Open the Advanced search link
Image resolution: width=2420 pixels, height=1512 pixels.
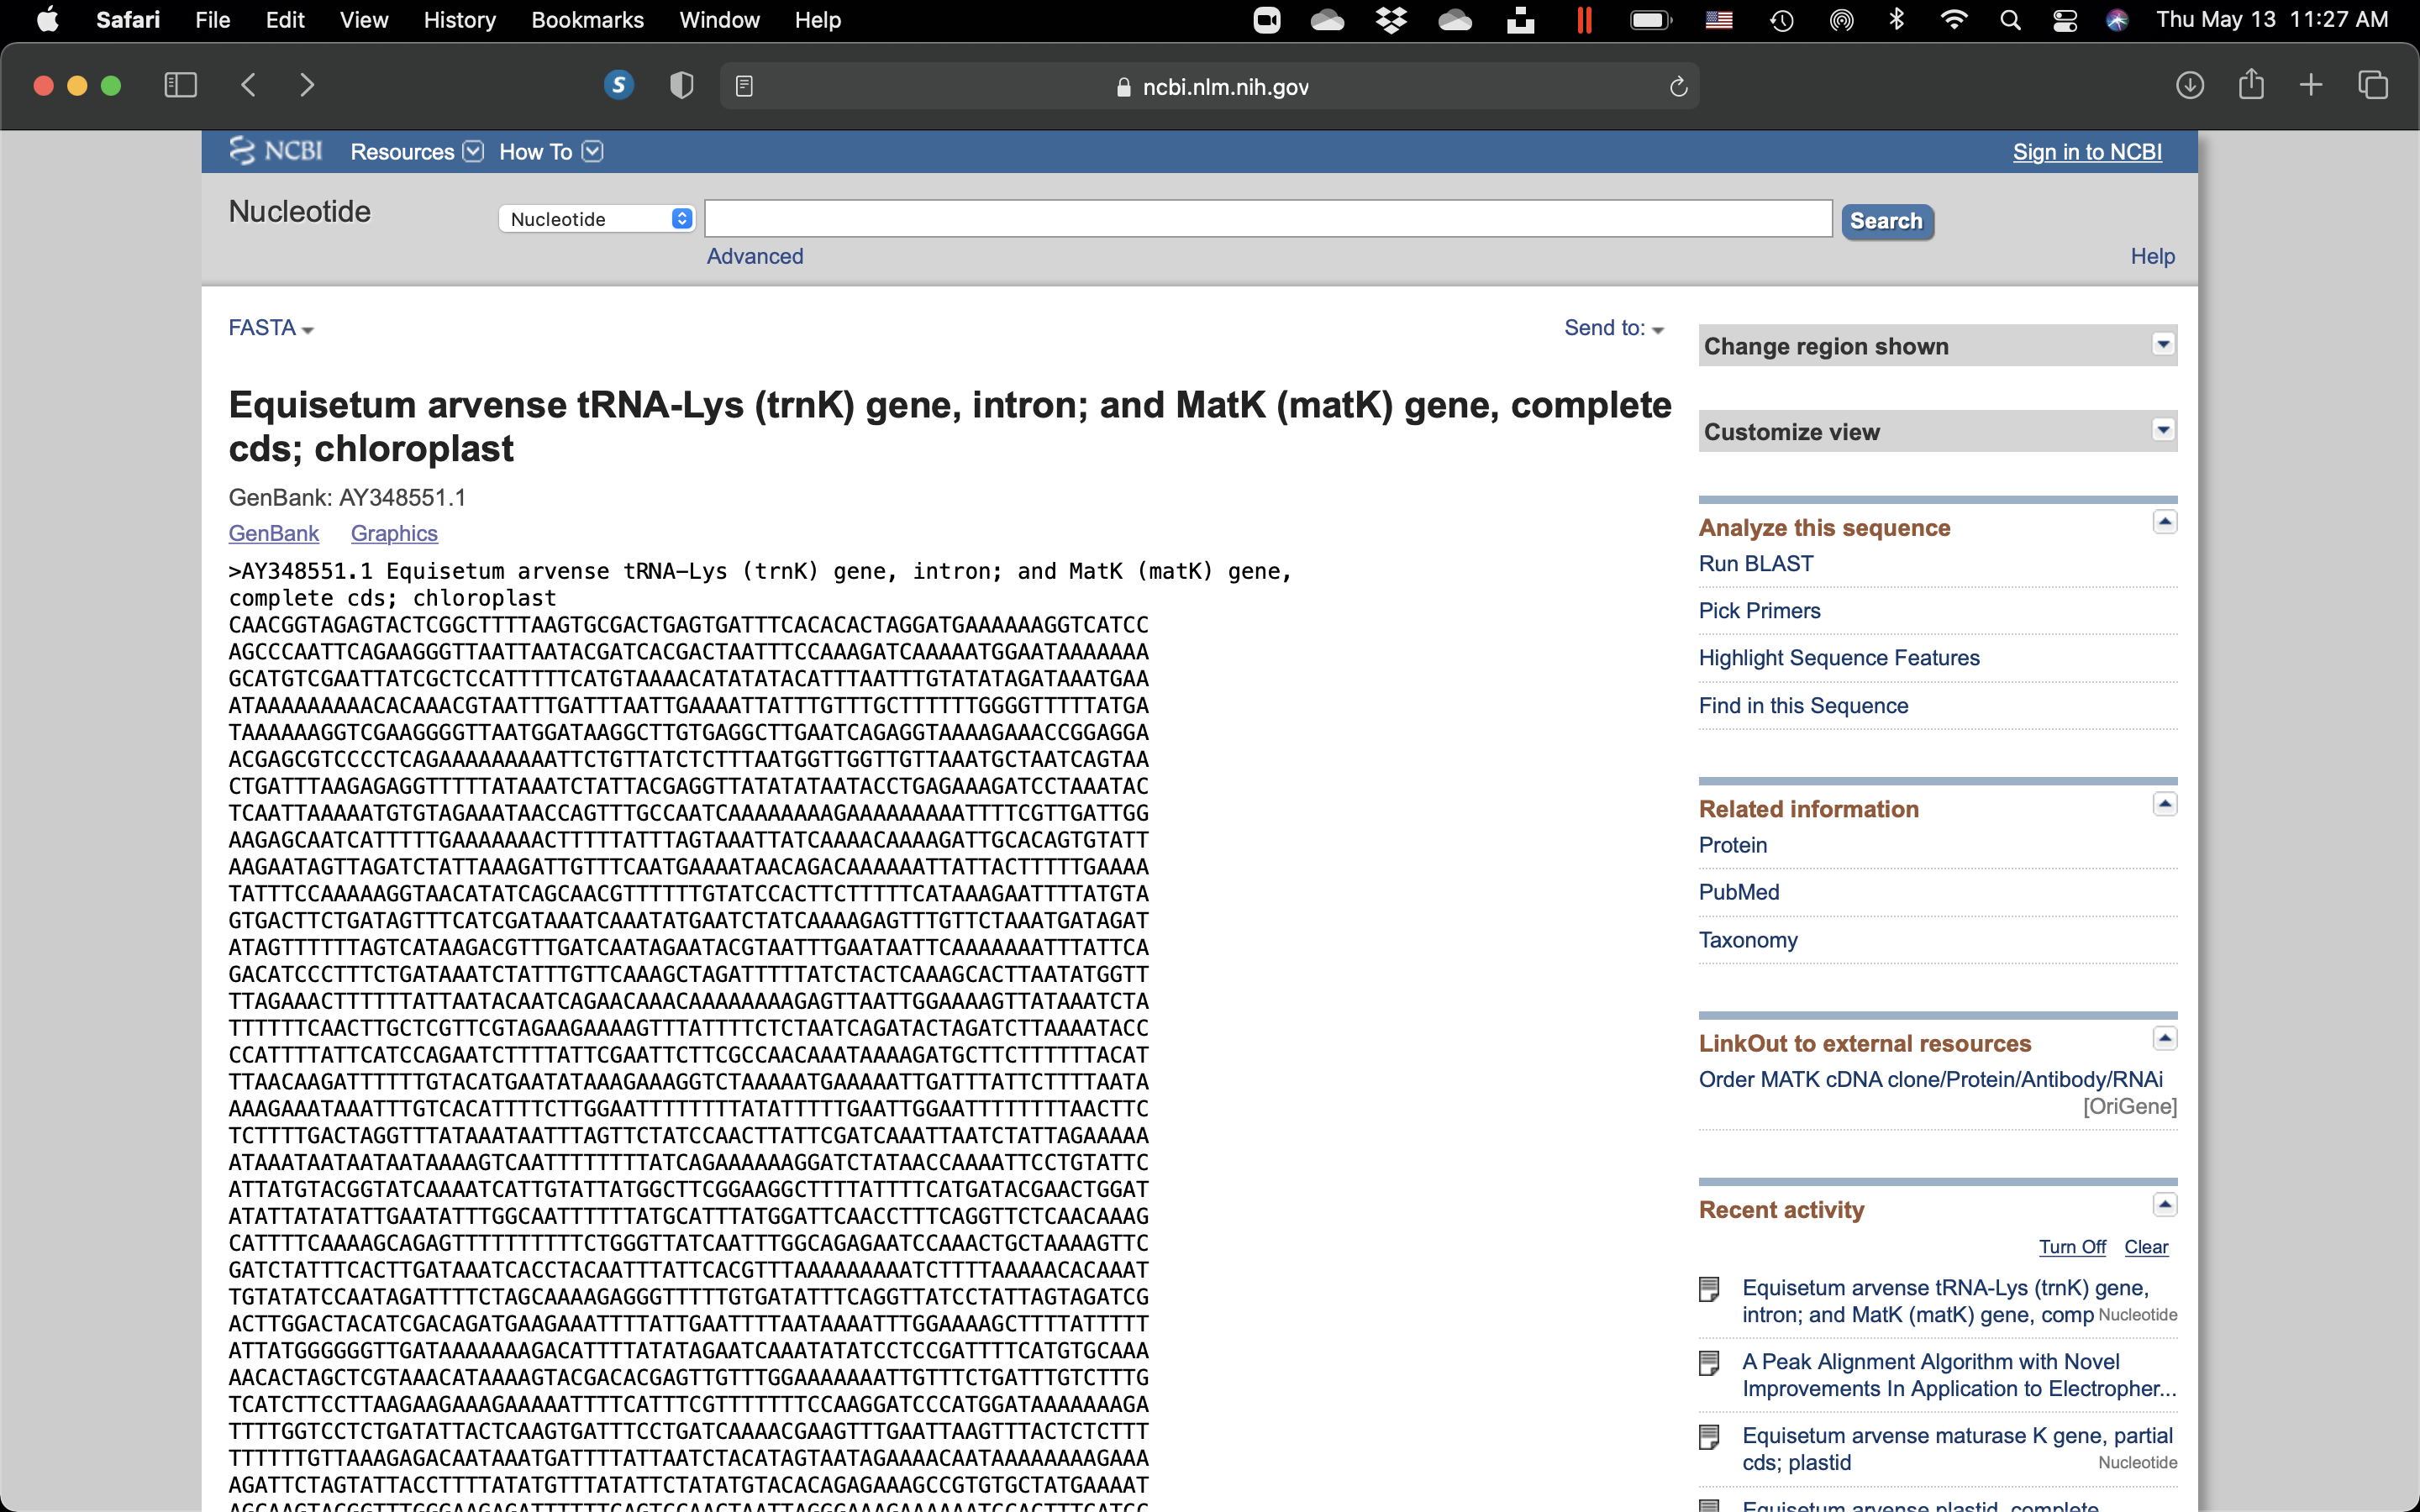coord(755,257)
